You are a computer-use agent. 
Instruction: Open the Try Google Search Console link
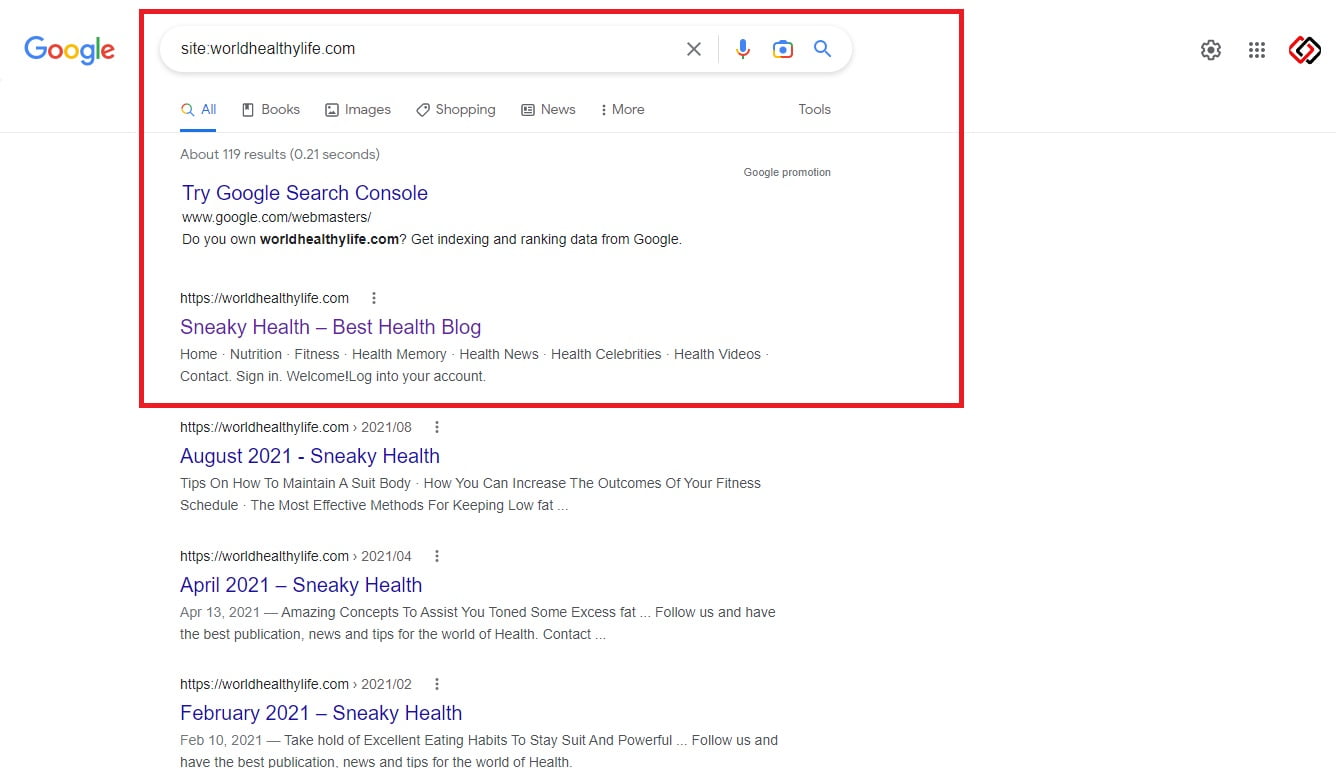[305, 193]
